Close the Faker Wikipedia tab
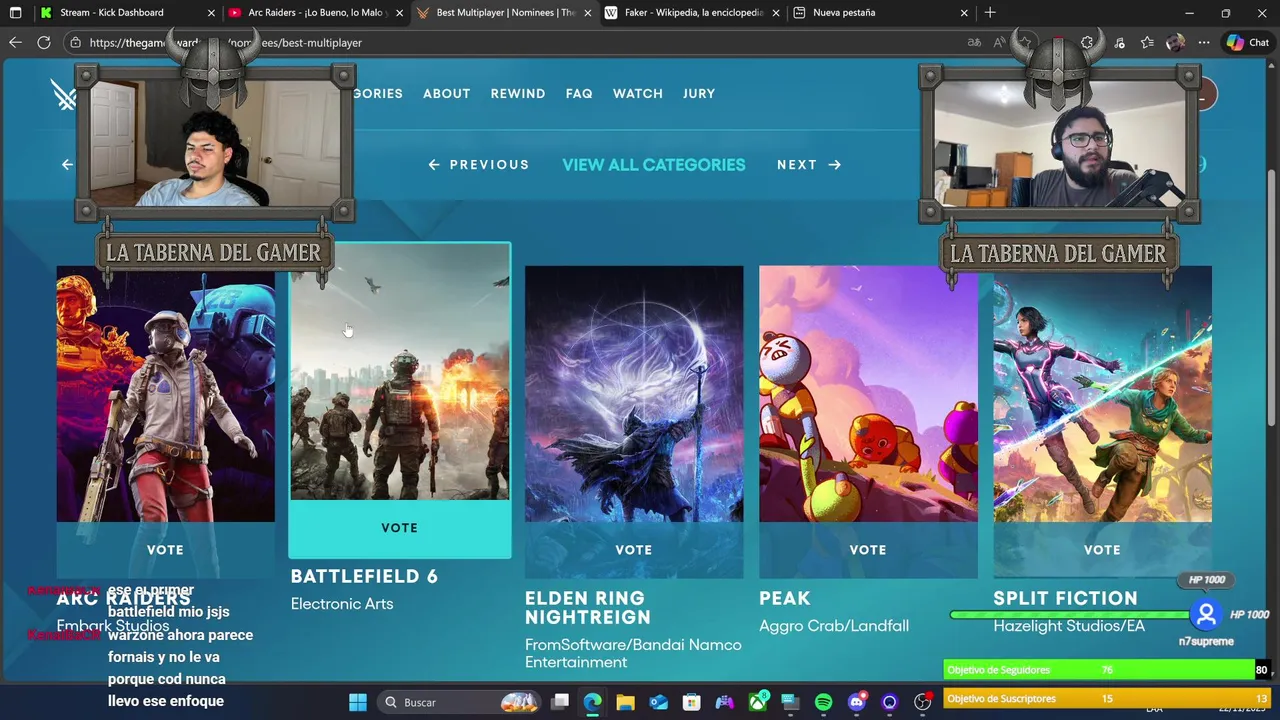 776,13
